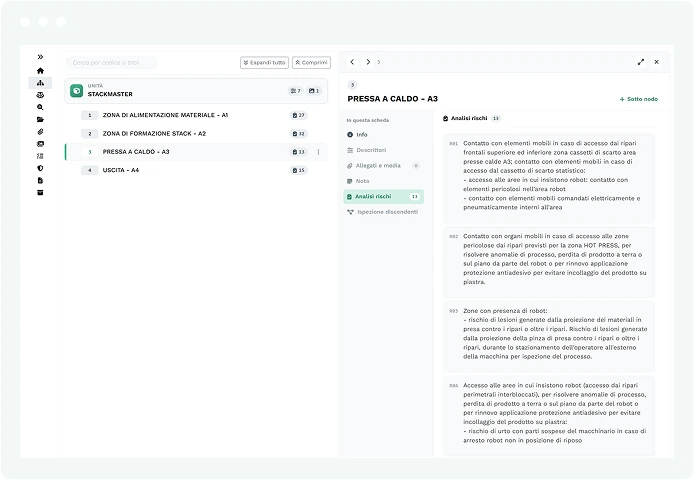Close the detail panel with X
Image resolution: width=694 pixels, height=480 pixels.
pyautogui.click(x=657, y=62)
